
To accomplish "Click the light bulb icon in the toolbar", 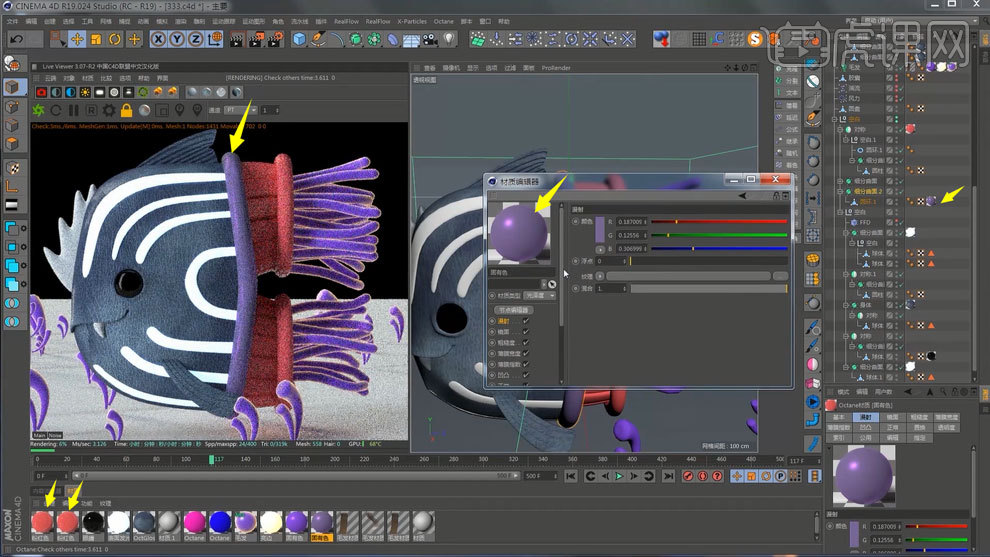I will tap(449, 39).
